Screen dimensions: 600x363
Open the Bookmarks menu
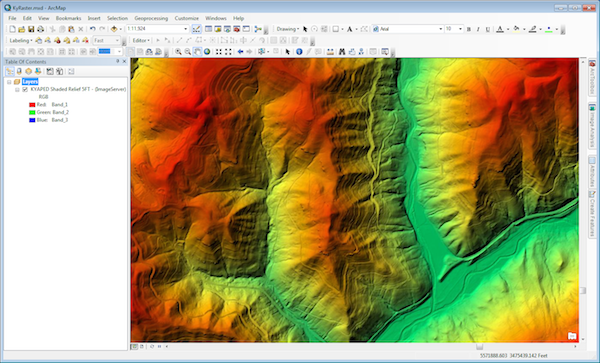[x=68, y=18]
